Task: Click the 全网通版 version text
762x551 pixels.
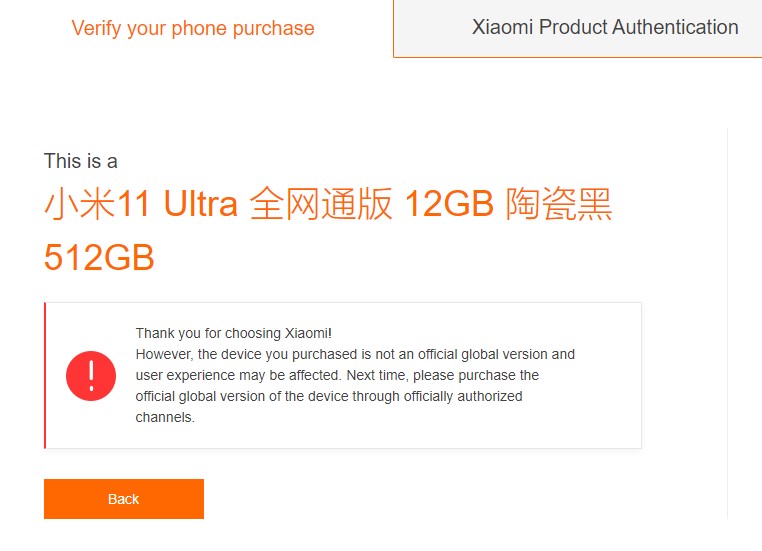Action: pos(321,203)
